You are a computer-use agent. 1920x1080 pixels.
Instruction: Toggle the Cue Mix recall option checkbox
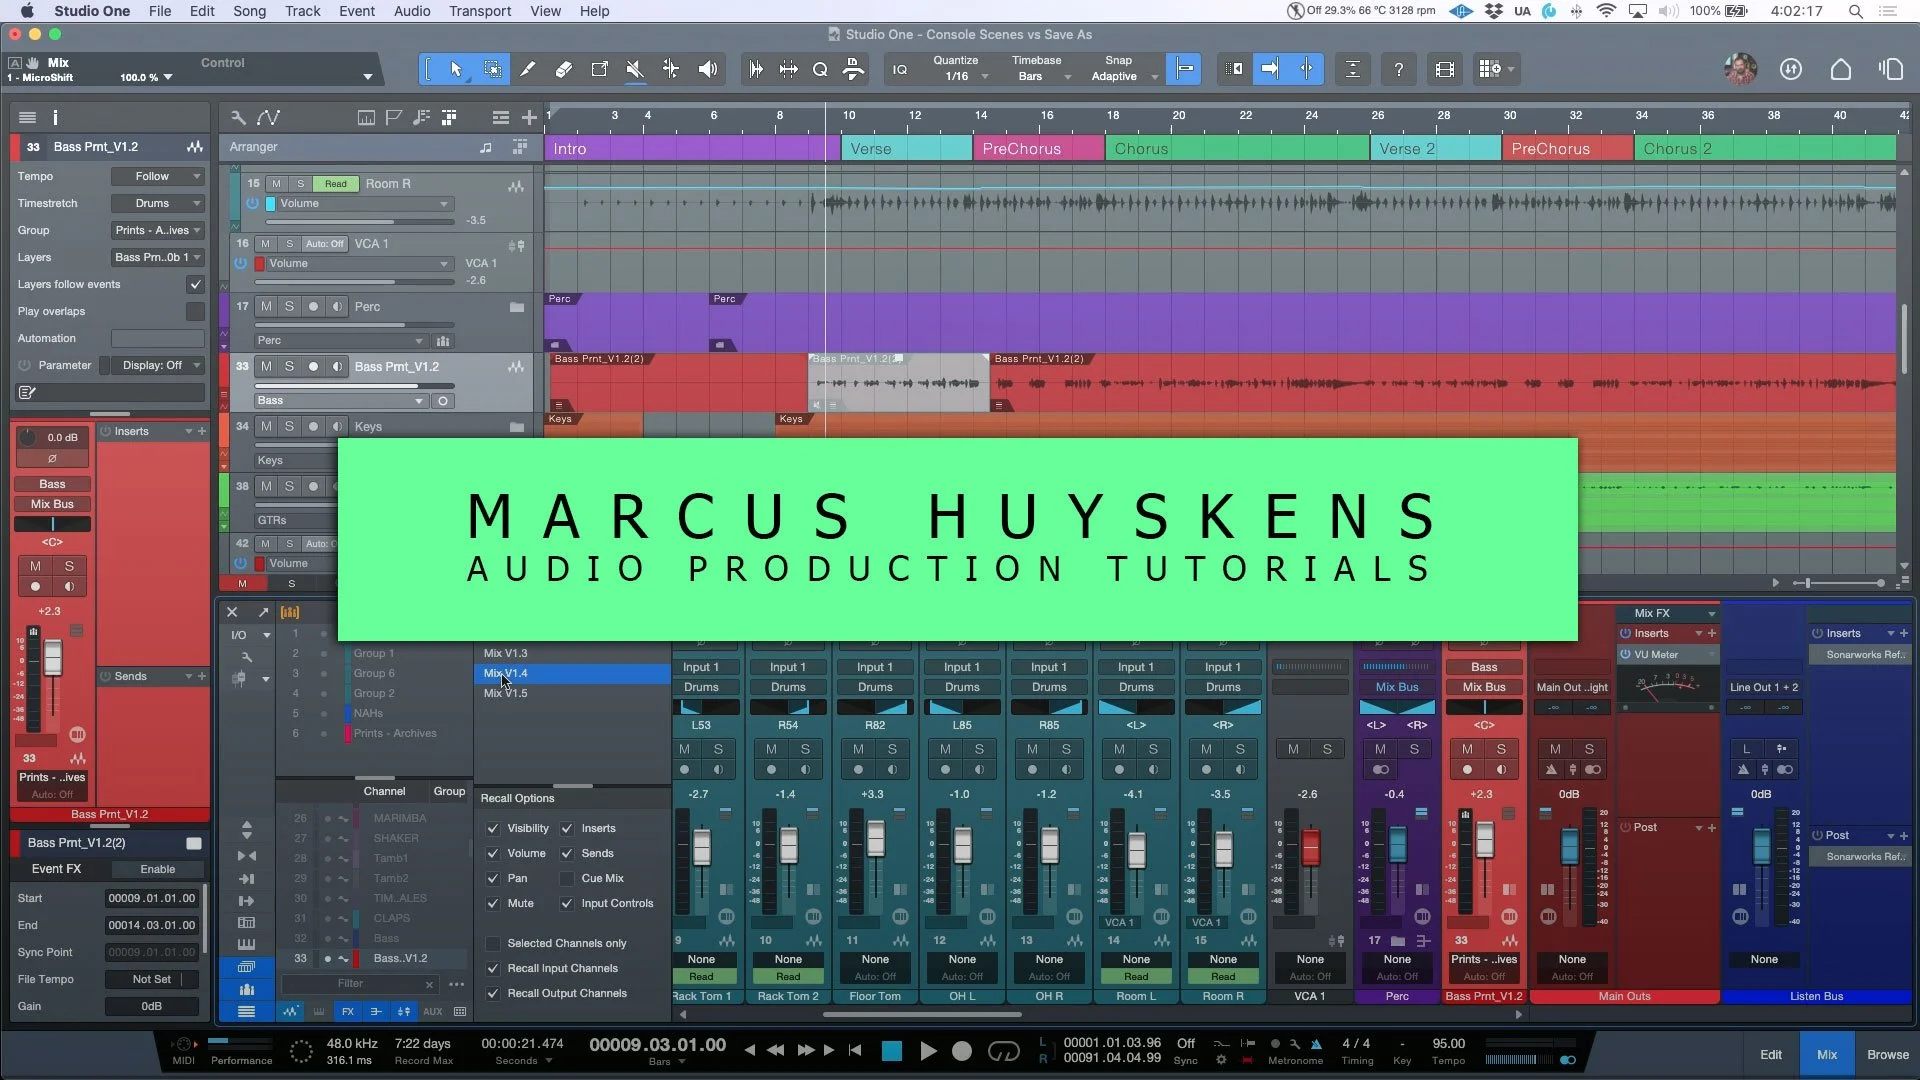[567, 879]
